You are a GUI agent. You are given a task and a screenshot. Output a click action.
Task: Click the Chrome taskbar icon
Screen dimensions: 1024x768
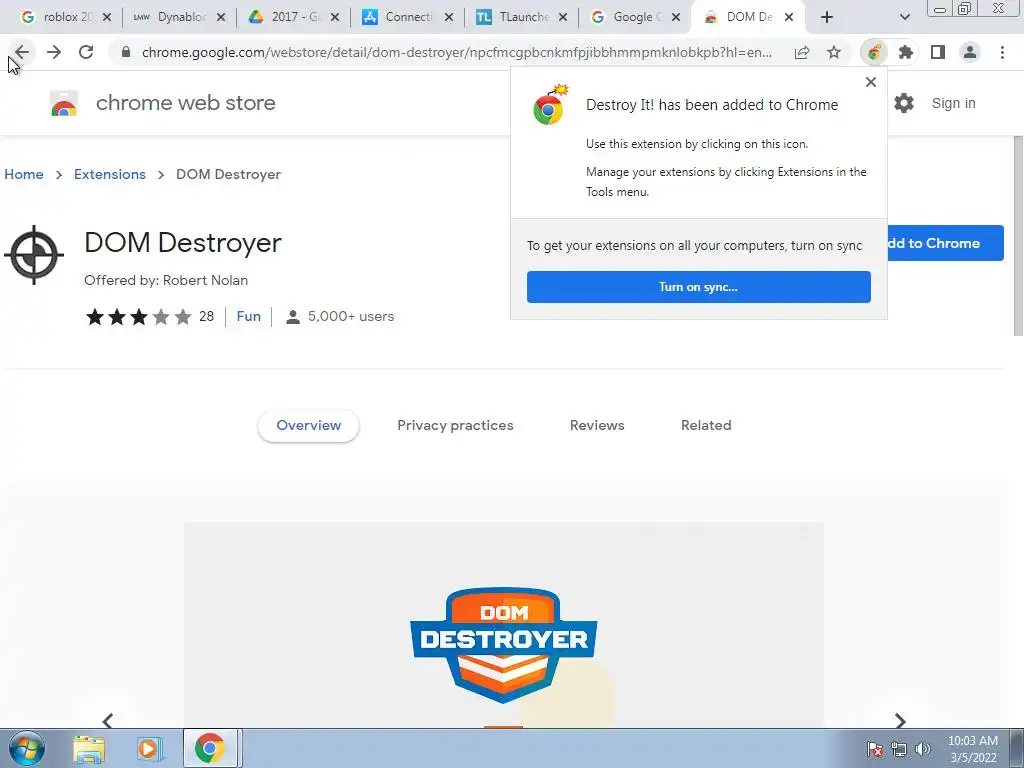coord(210,748)
